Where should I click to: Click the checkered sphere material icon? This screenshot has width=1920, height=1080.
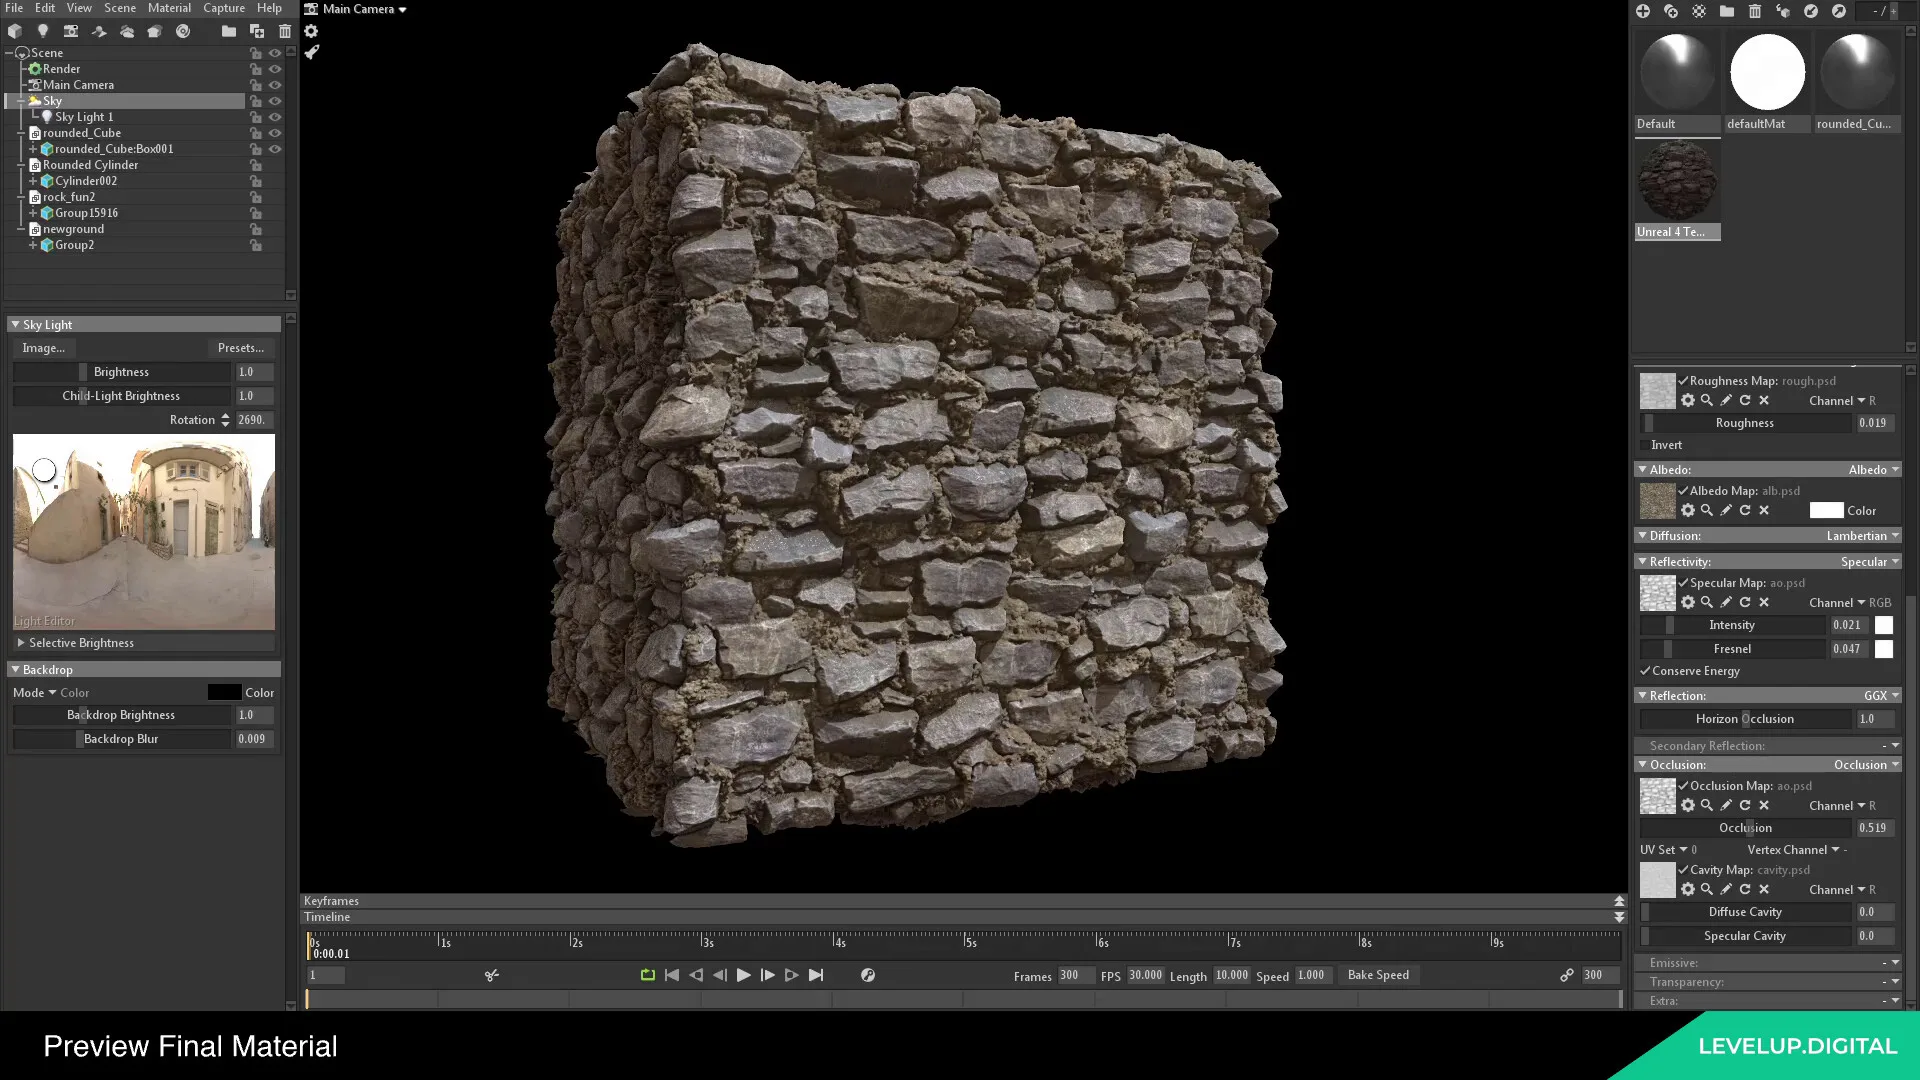[1699, 11]
